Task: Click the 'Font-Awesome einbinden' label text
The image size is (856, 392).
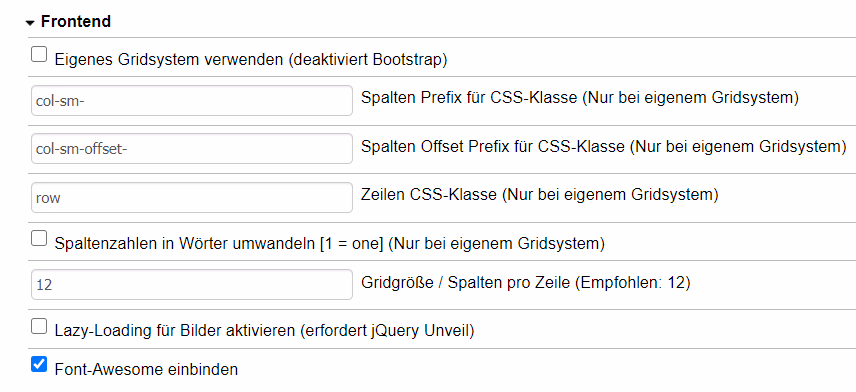Action: [146, 370]
